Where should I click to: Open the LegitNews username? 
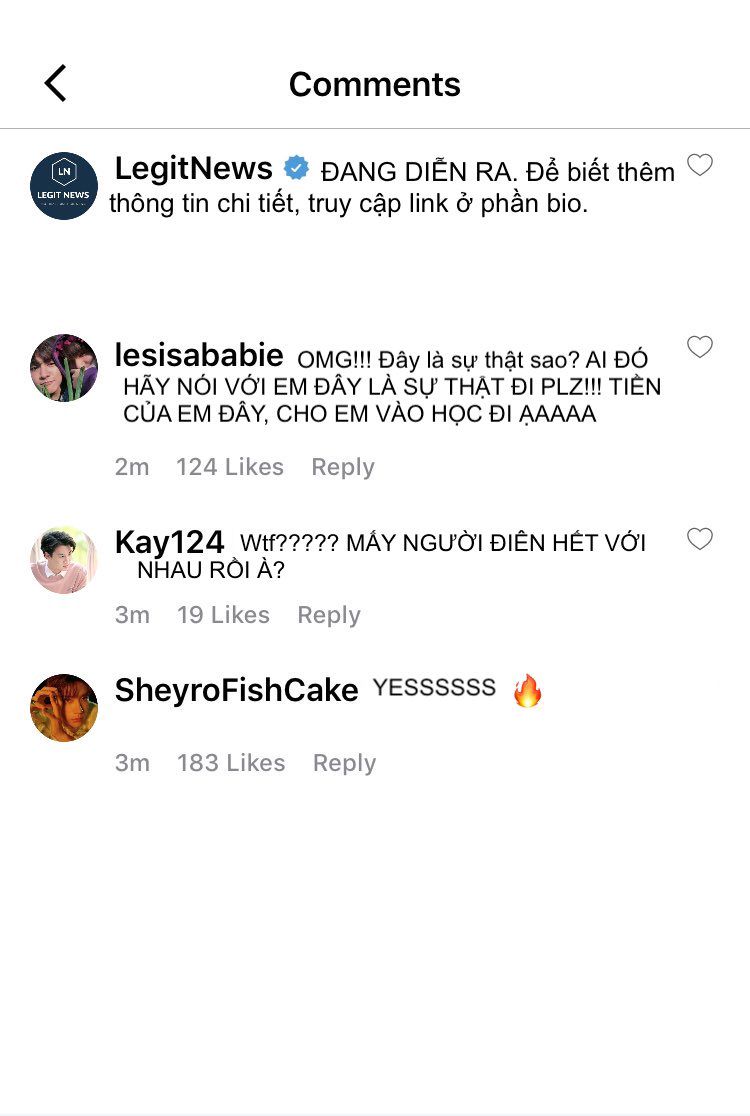pyautogui.click(x=194, y=168)
